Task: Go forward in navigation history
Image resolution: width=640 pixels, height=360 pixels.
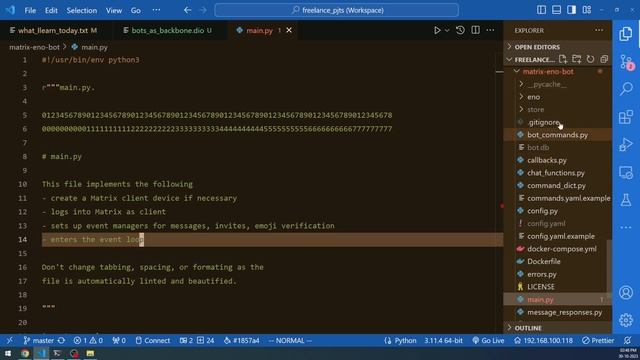Action: (x=203, y=10)
